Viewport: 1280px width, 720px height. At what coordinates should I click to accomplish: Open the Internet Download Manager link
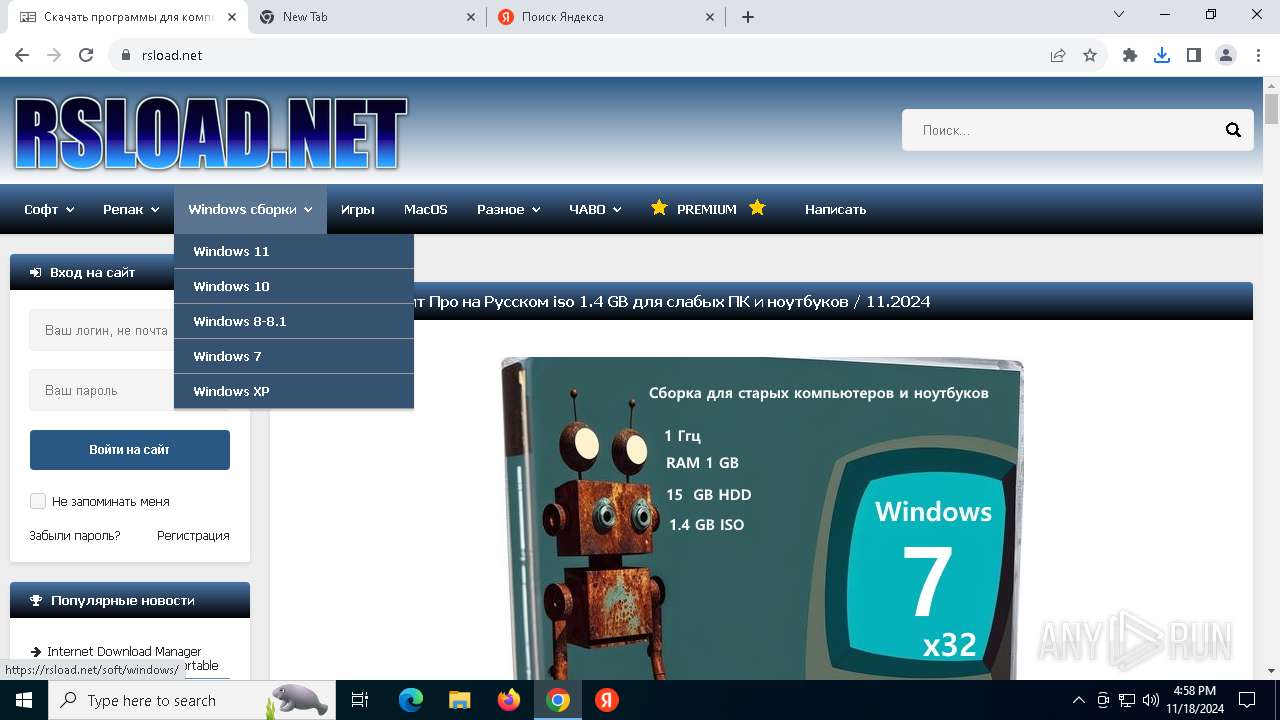click(124, 651)
